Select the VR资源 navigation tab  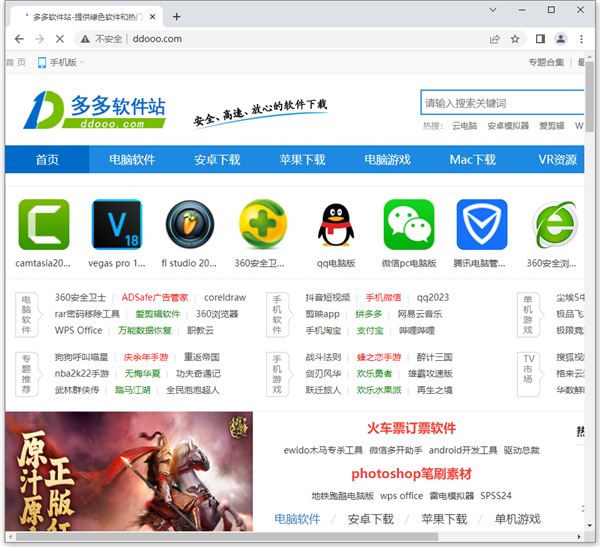558,159
